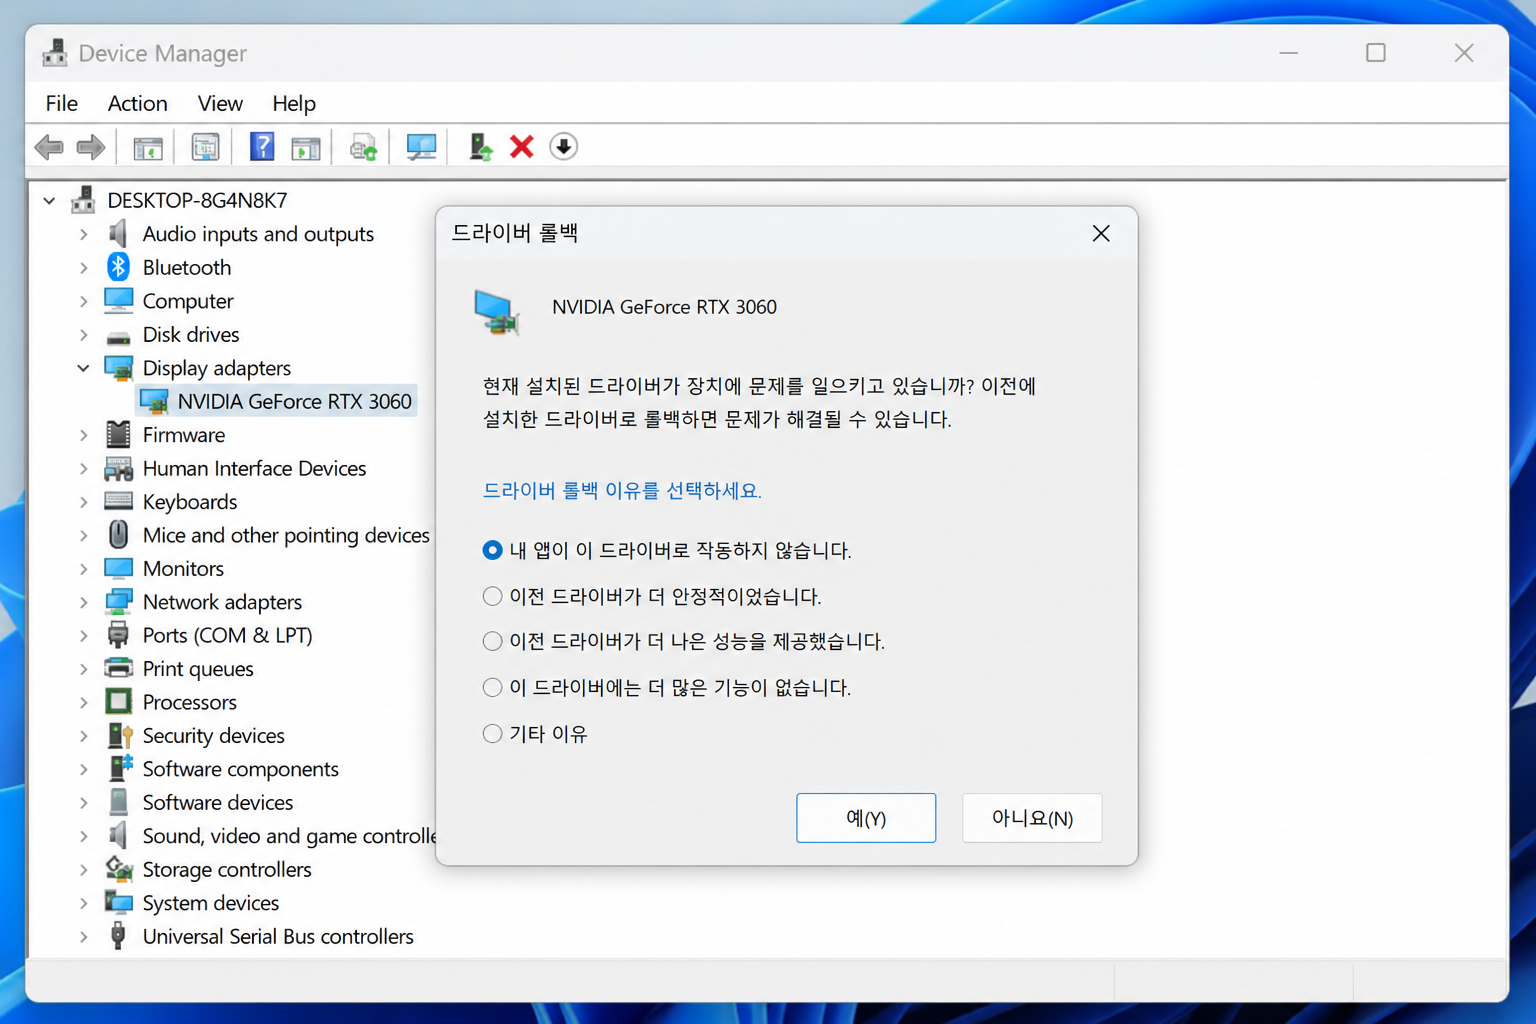
Task: Open the Help menu
Action: tap(294, 103)
